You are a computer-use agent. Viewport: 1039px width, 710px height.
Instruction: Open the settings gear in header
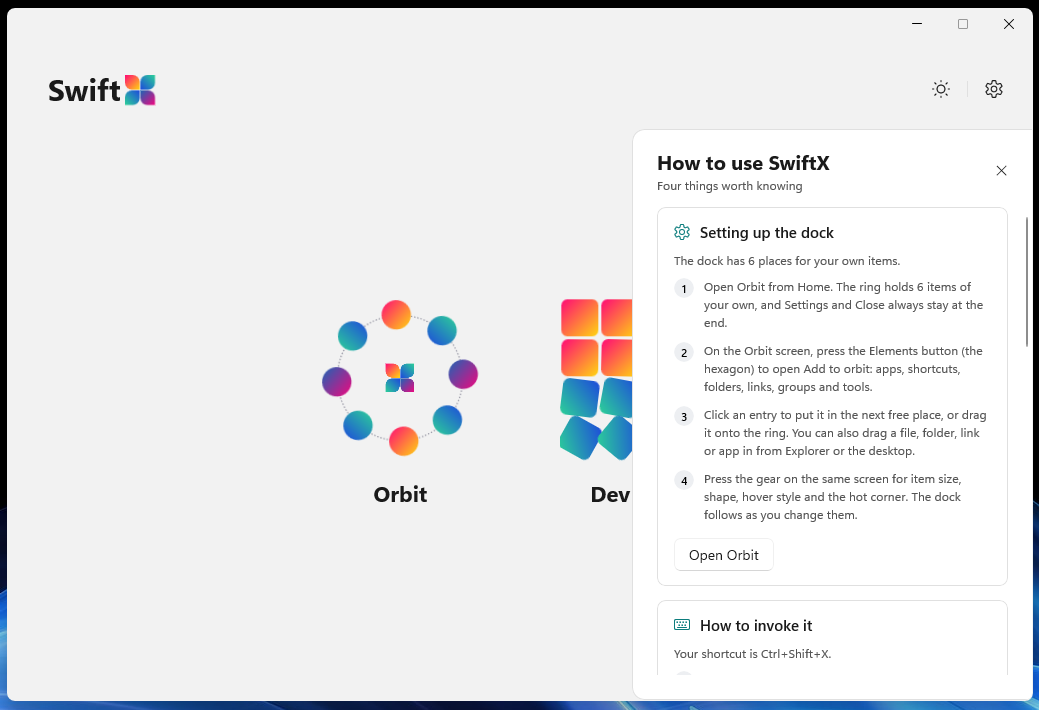pyautogui.click(x=993, y=89)
